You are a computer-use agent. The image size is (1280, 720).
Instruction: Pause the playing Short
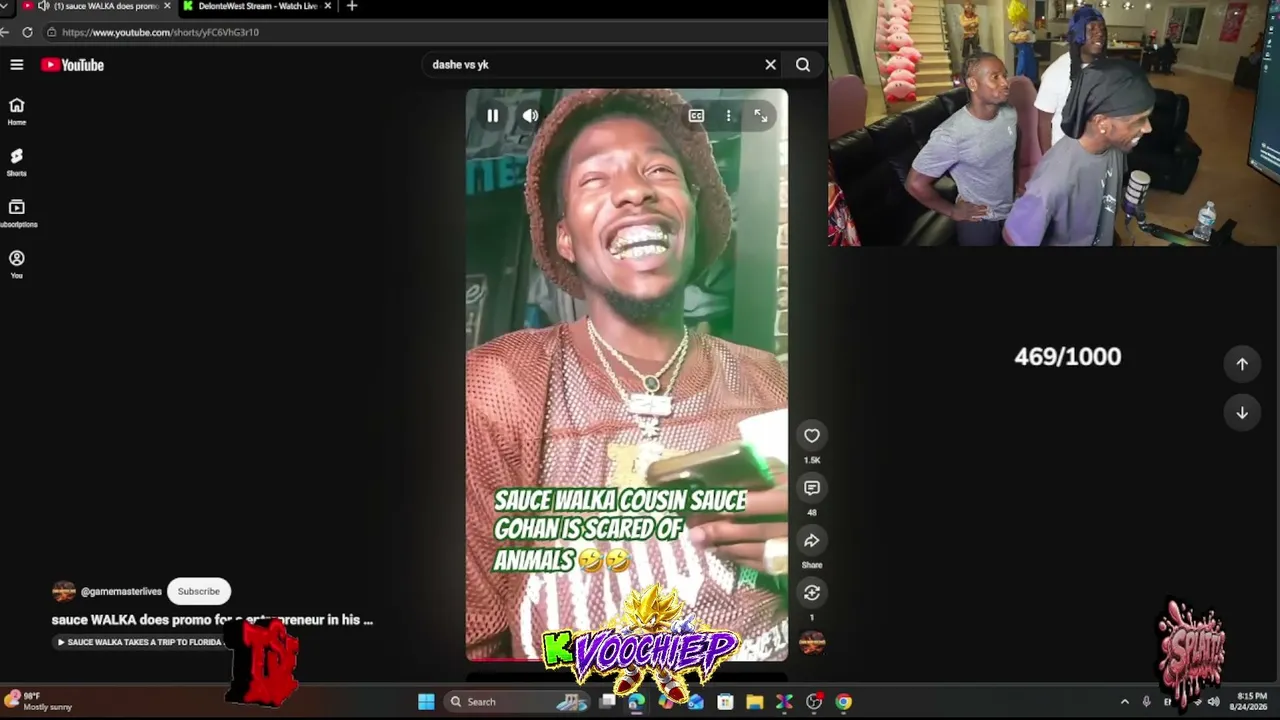tap(492, 116)
